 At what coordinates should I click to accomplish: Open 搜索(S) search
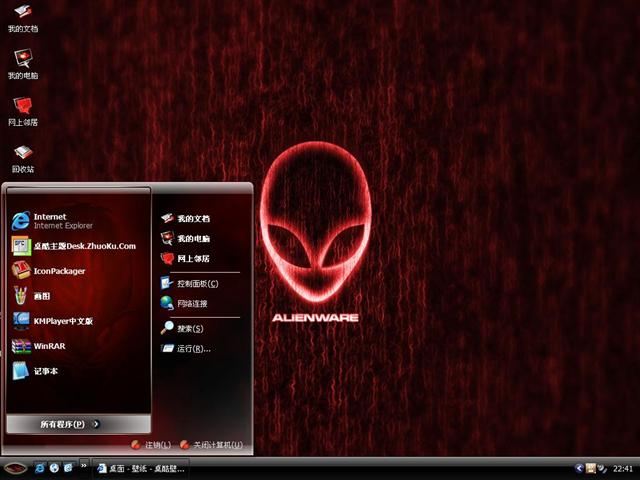202,328
